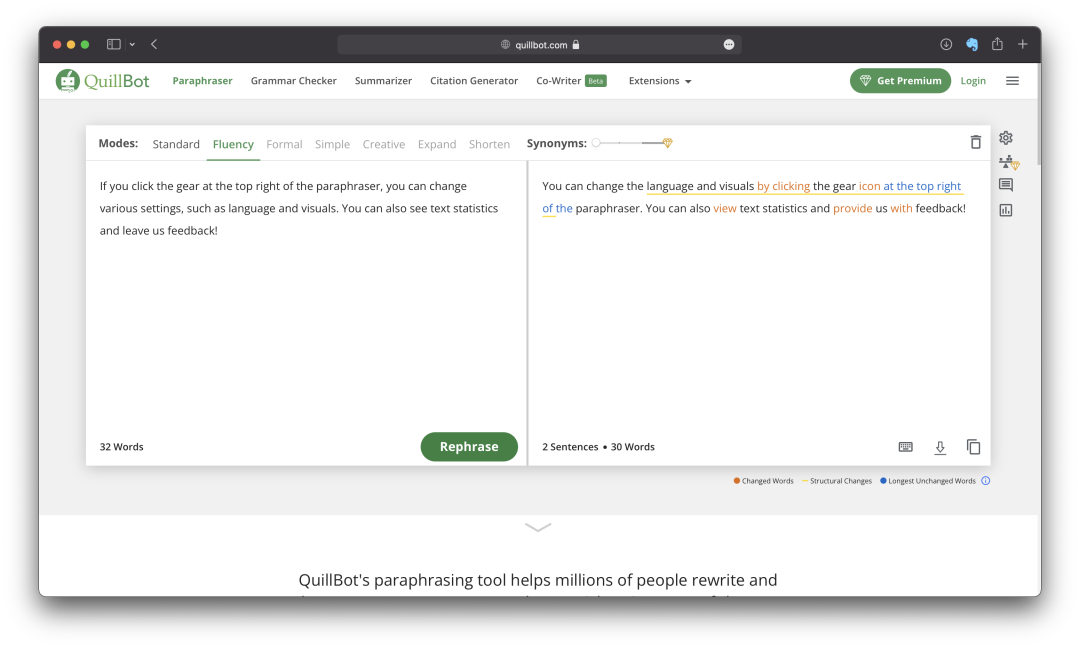The width and height of the screenshot is (1080, 648).
Task: Go back in Safari
Action: [154, 44]
